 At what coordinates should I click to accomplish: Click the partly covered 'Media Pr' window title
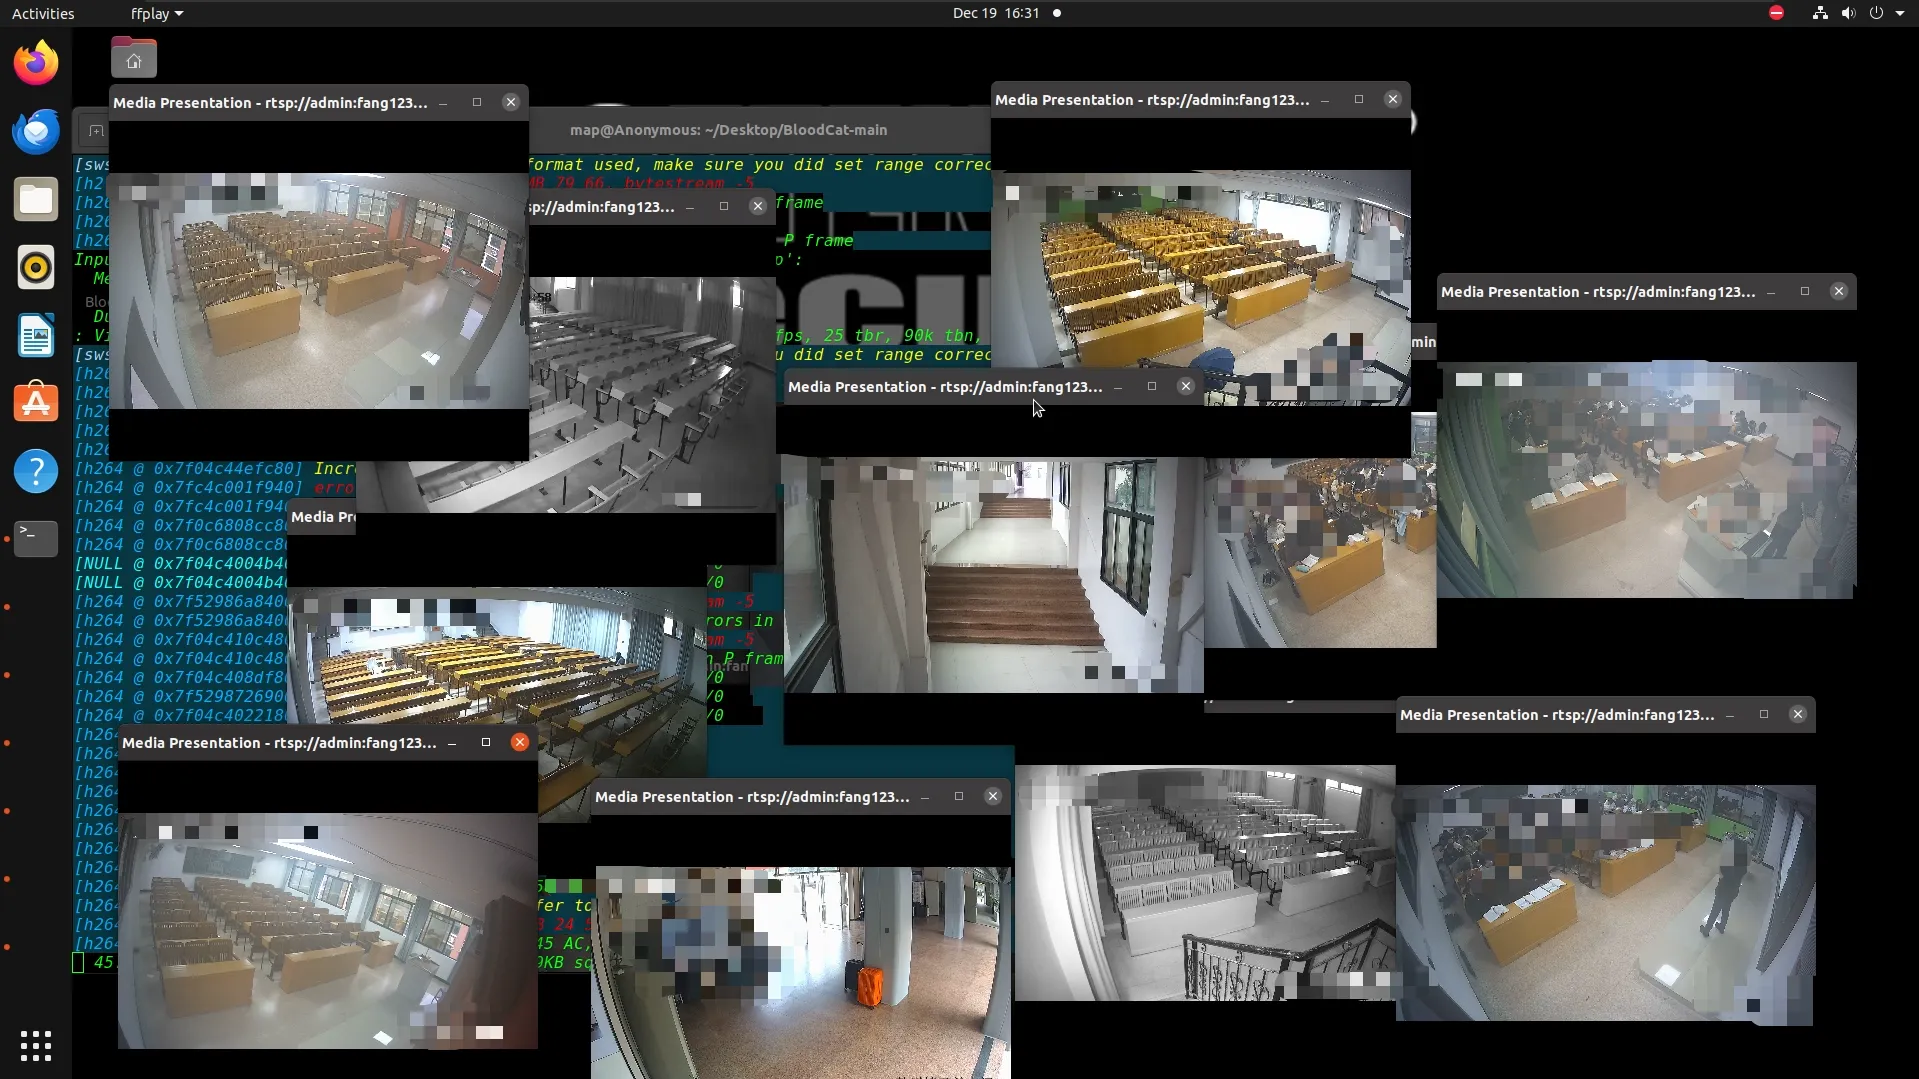322,517
